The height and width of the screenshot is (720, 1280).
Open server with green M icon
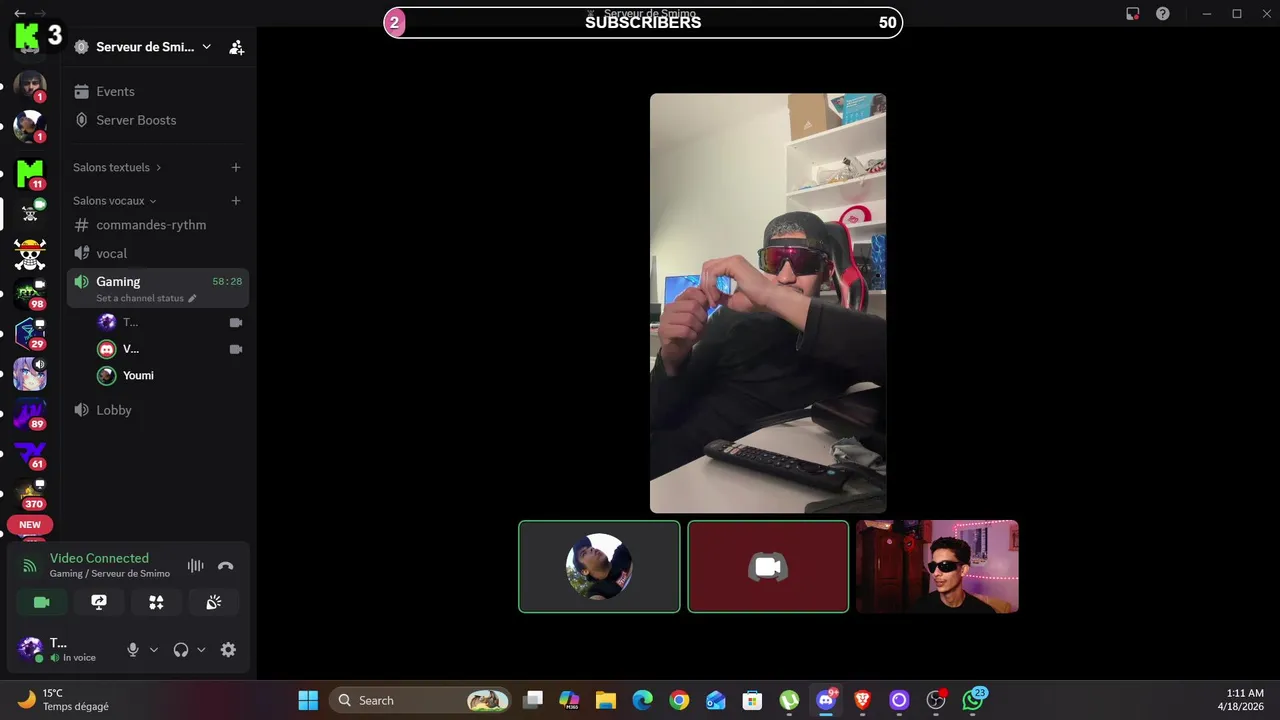pyautogui.click(x=30, y=172)
